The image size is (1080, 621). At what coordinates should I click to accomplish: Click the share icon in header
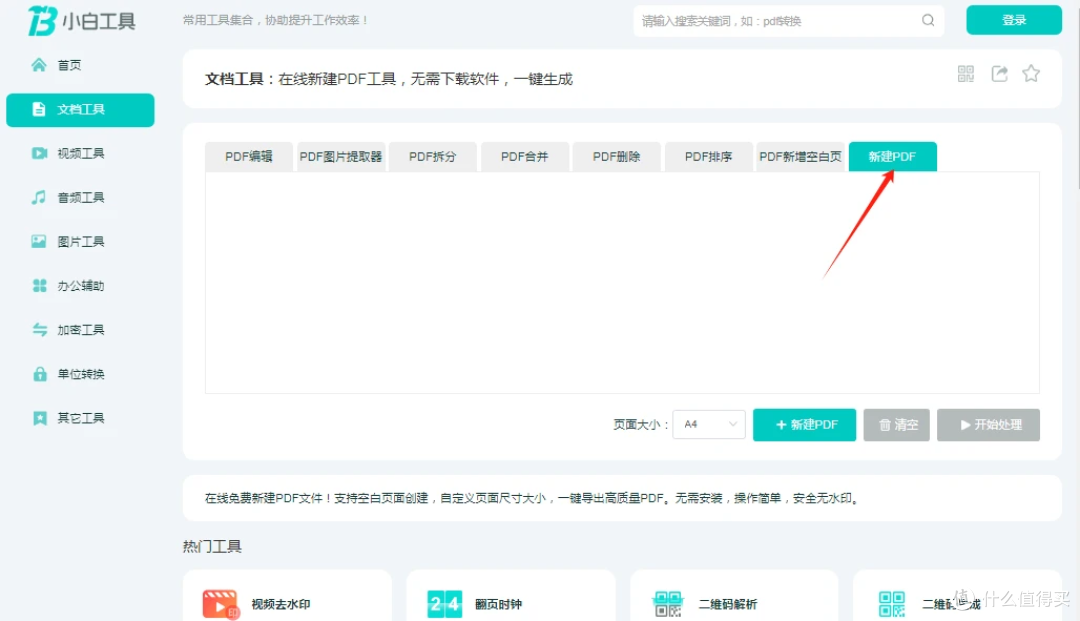click(999, 74)
